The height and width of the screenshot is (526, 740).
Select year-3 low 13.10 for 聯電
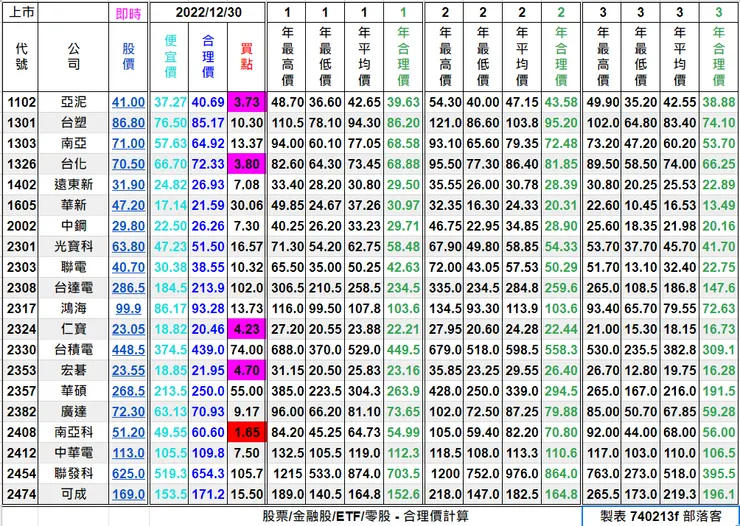[640, 267]
